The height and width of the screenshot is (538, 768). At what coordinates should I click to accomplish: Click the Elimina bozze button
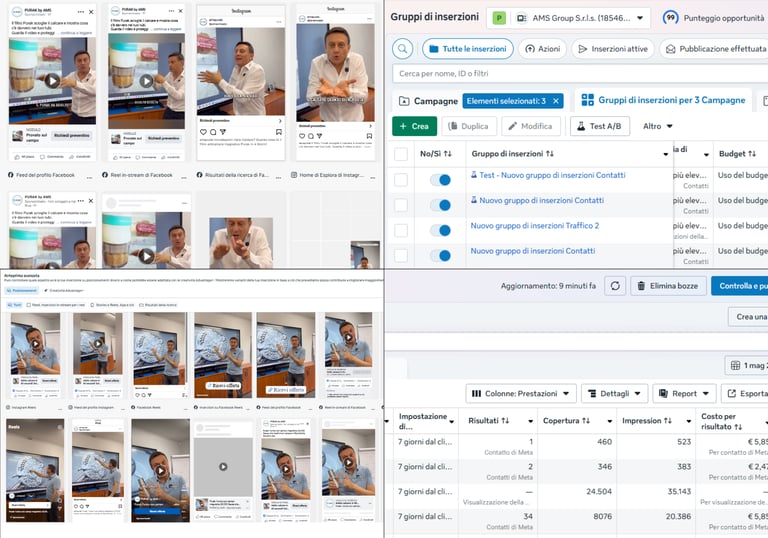click(x=668, y=286)
